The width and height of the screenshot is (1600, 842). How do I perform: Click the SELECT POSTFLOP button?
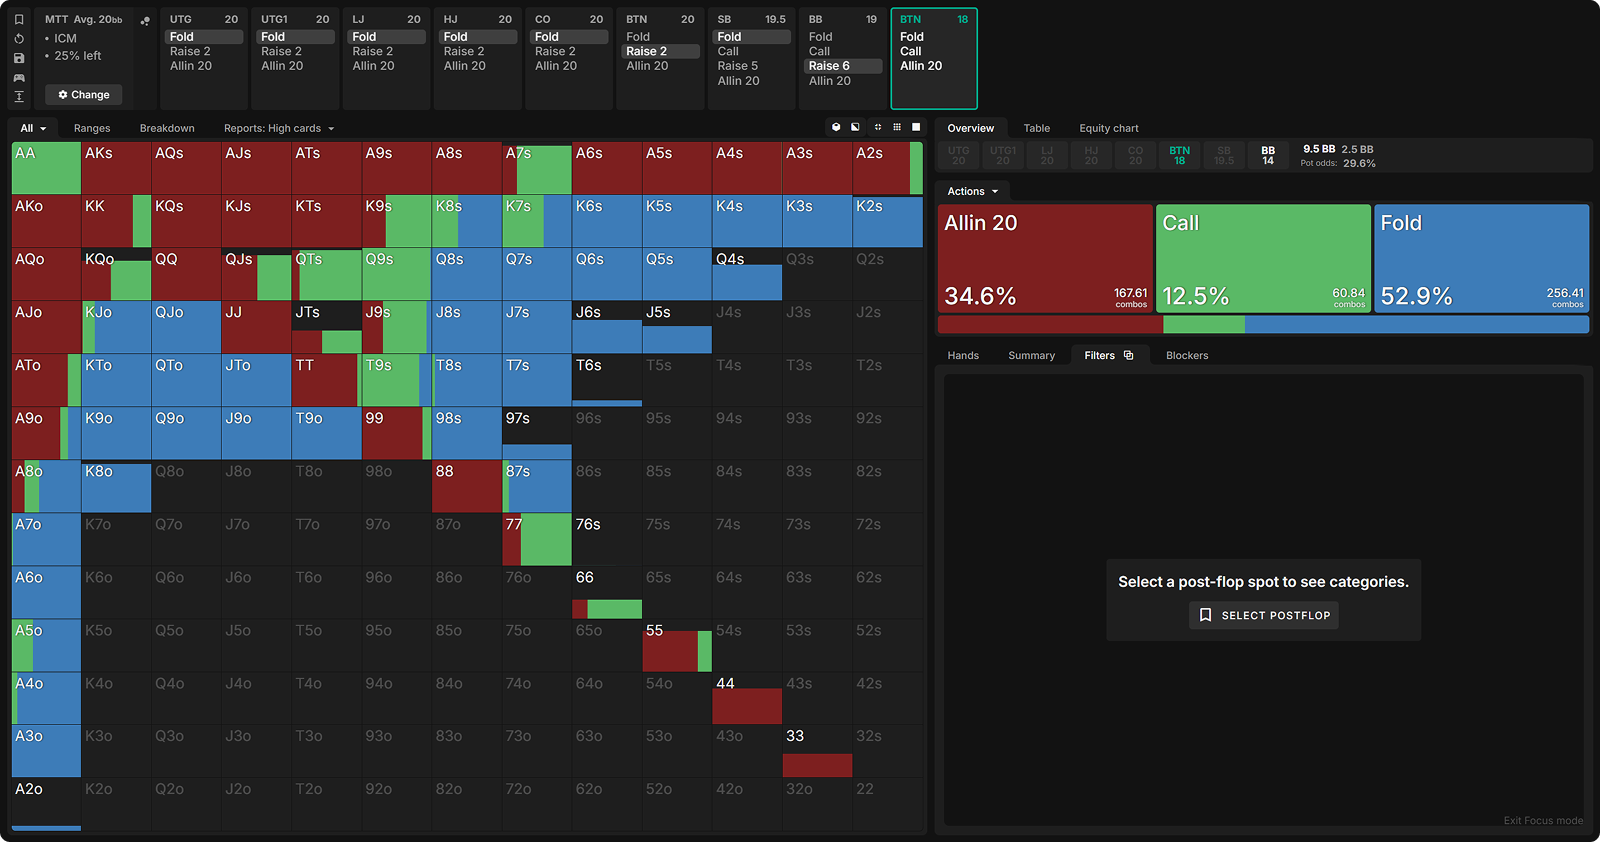[x=1264, y=615]
